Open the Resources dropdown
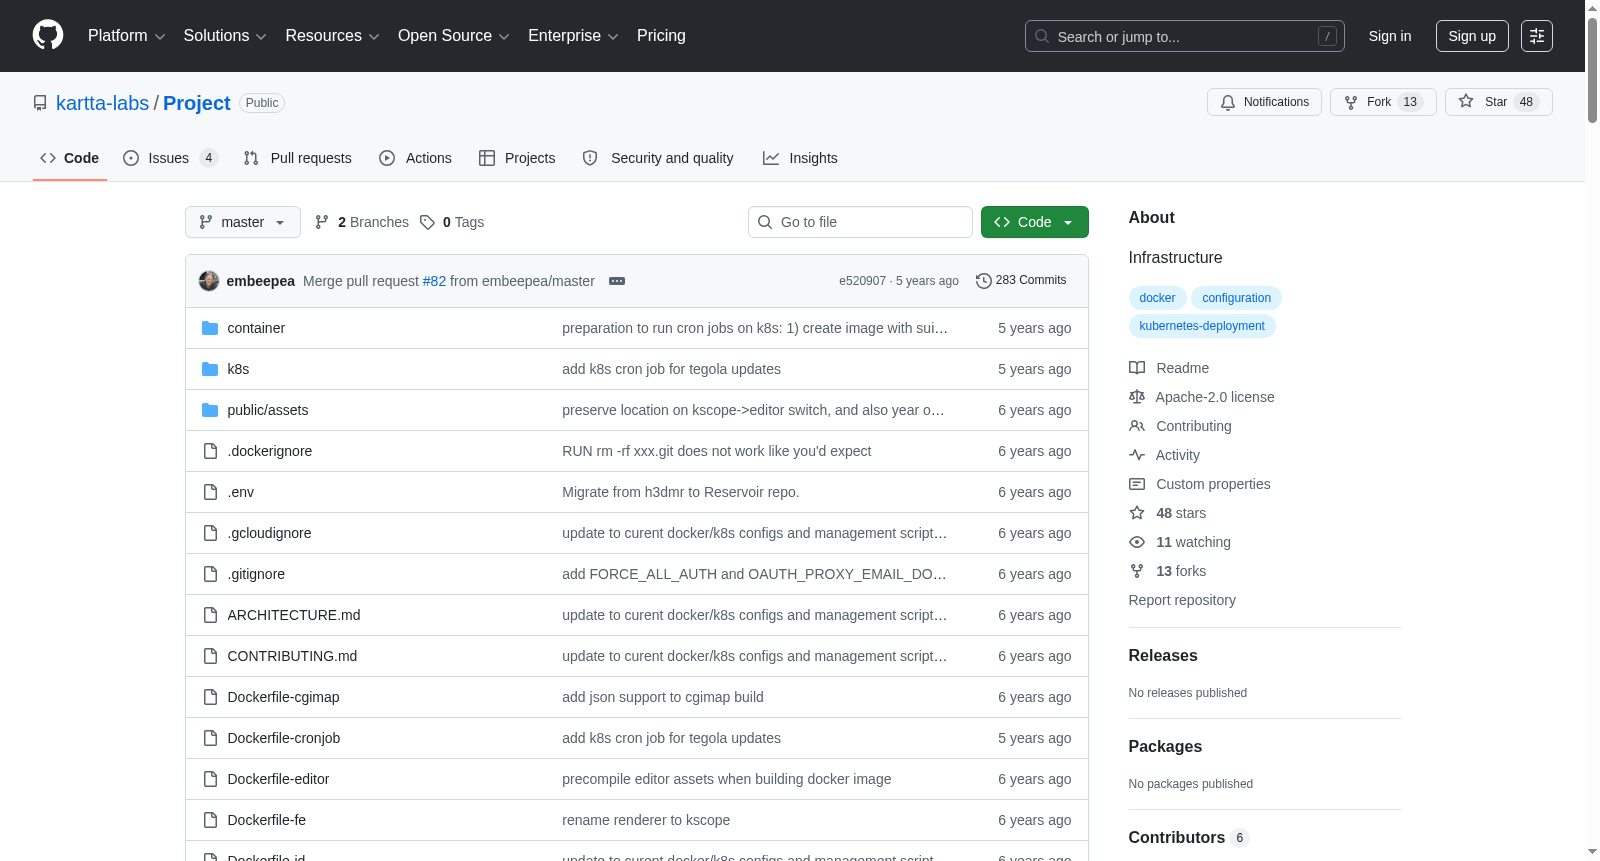This screenshot has width=1600, height=861. click(332, 36)
